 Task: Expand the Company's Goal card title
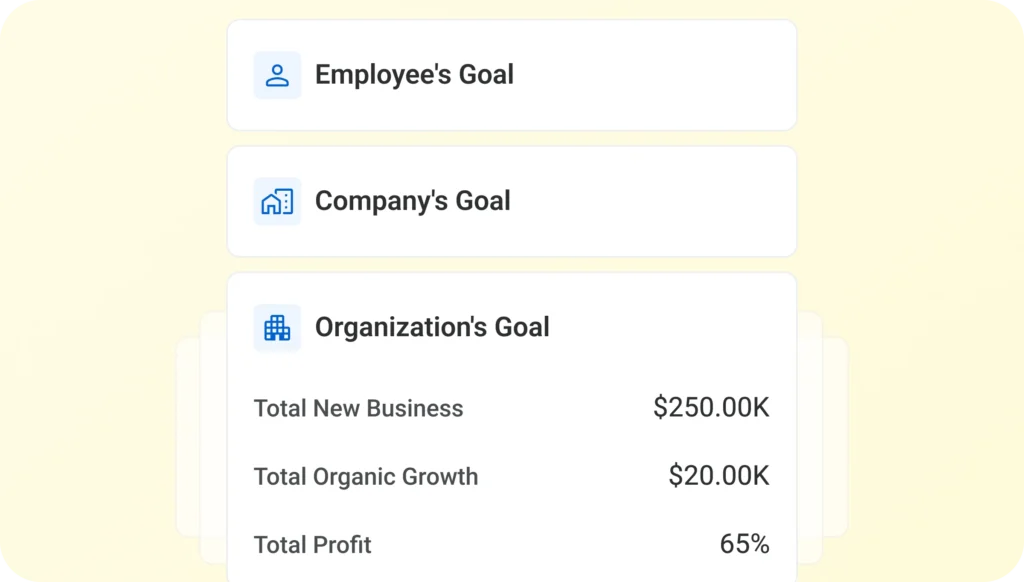(412, 201)
